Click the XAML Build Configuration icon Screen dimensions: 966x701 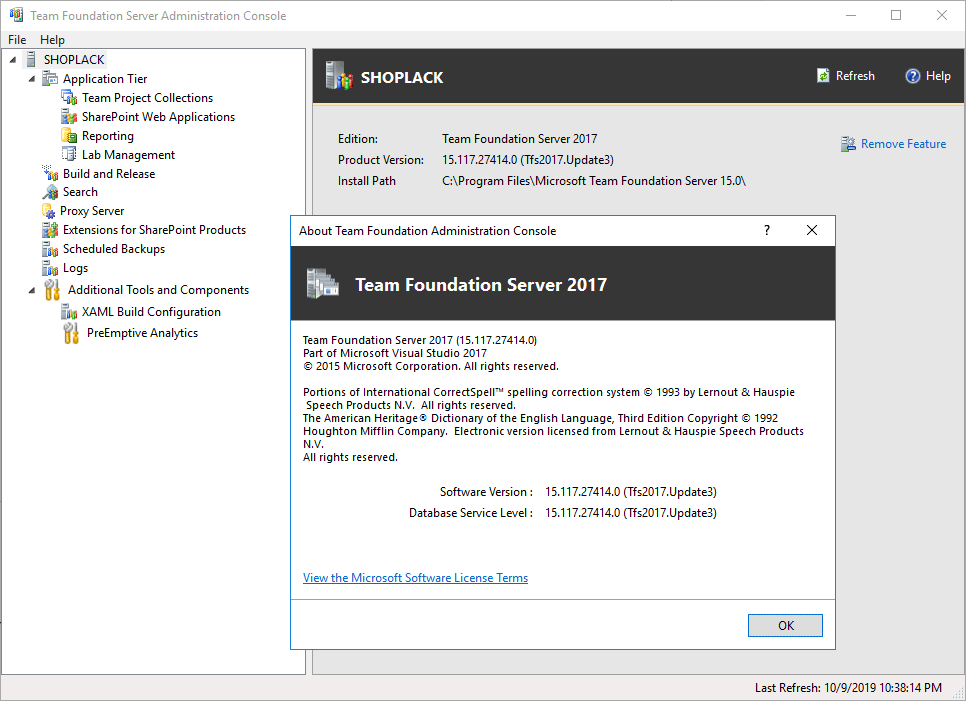click(69, 312)
